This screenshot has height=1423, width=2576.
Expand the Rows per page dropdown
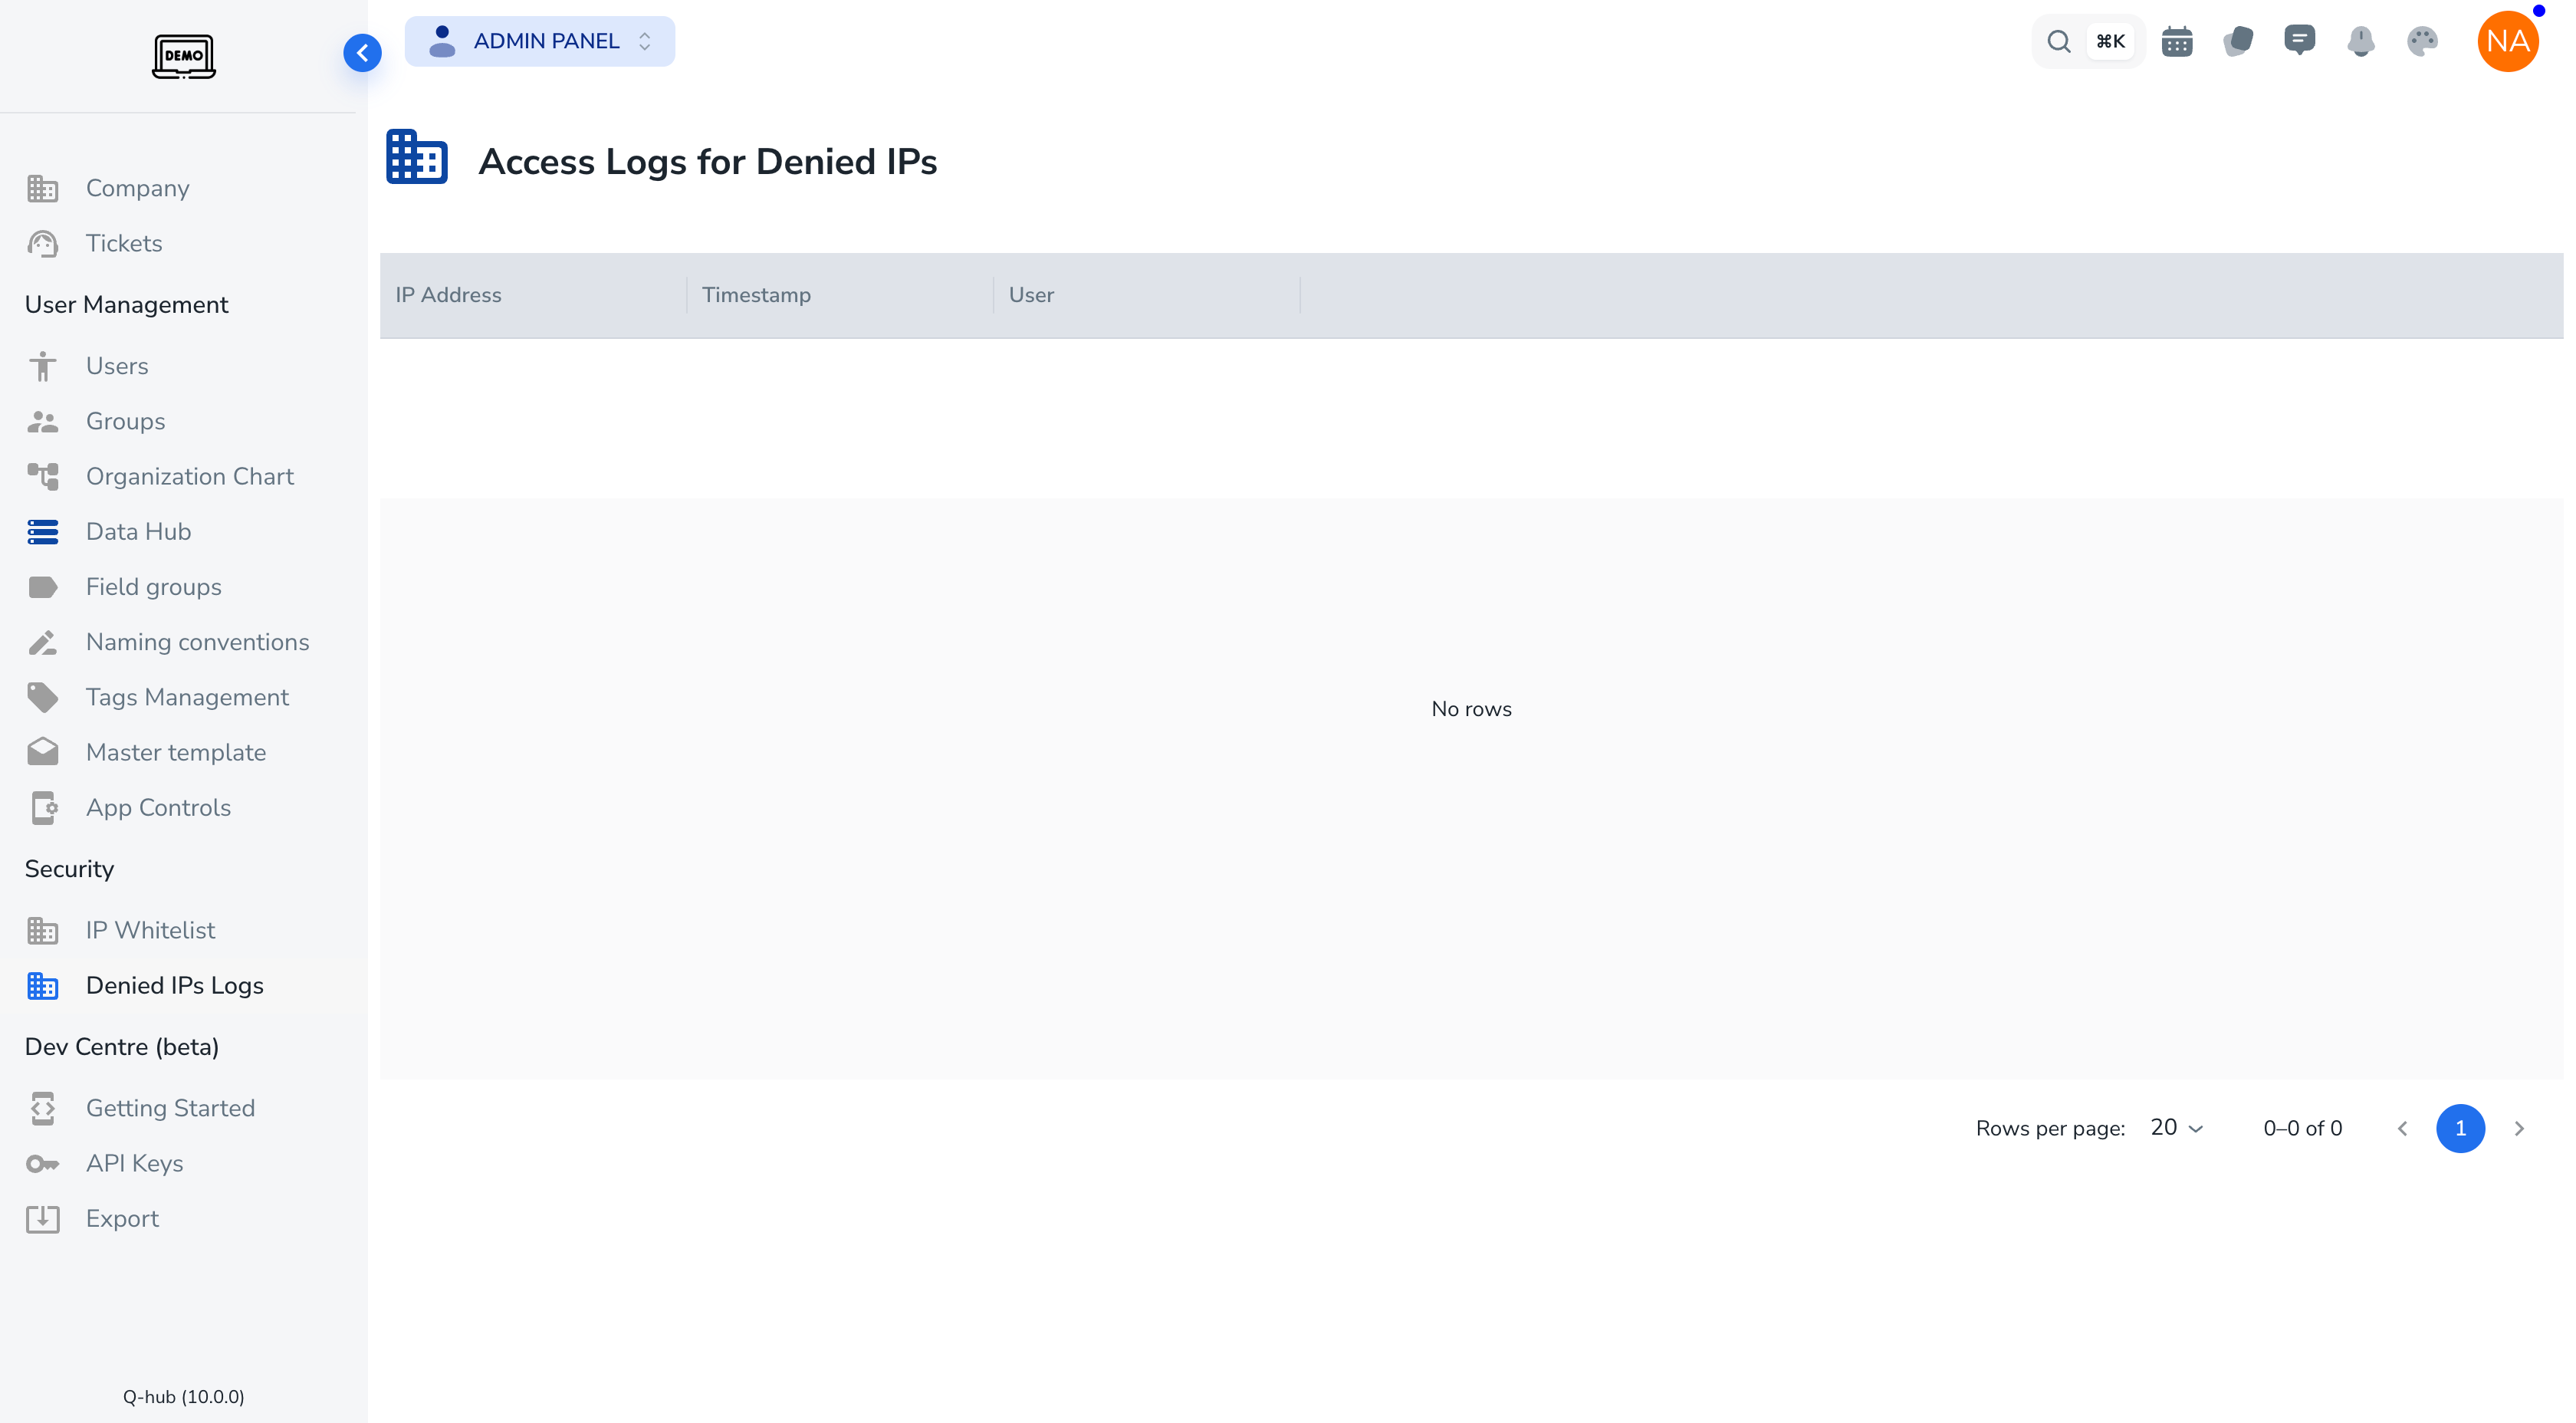pos(2177,1128)
